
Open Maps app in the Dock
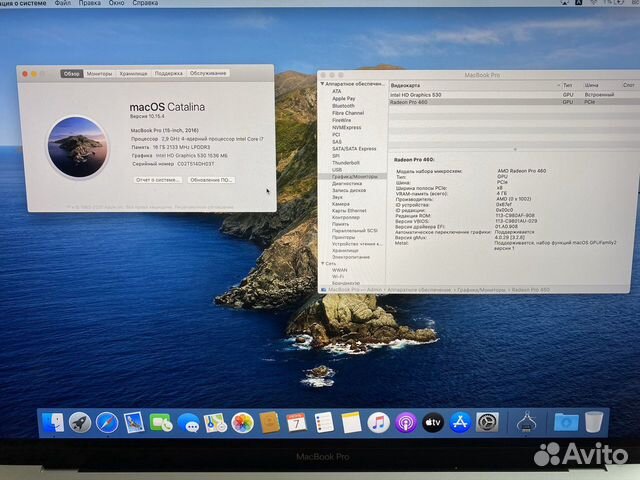216,422
